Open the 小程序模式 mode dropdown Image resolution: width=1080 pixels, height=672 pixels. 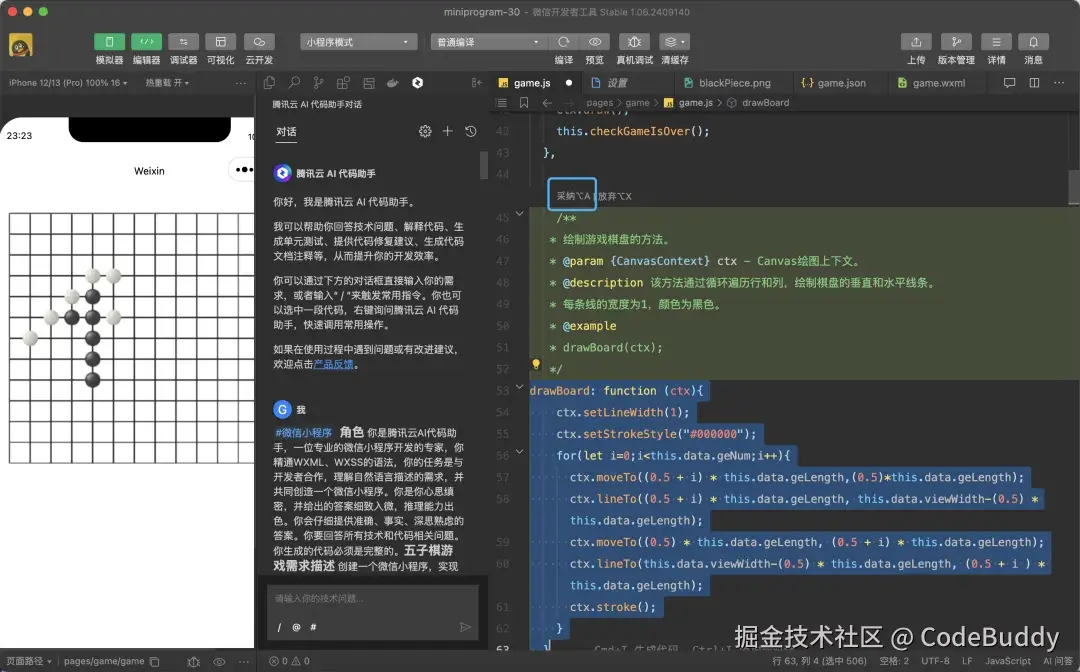pyautogui.click(x=360, y=42)
